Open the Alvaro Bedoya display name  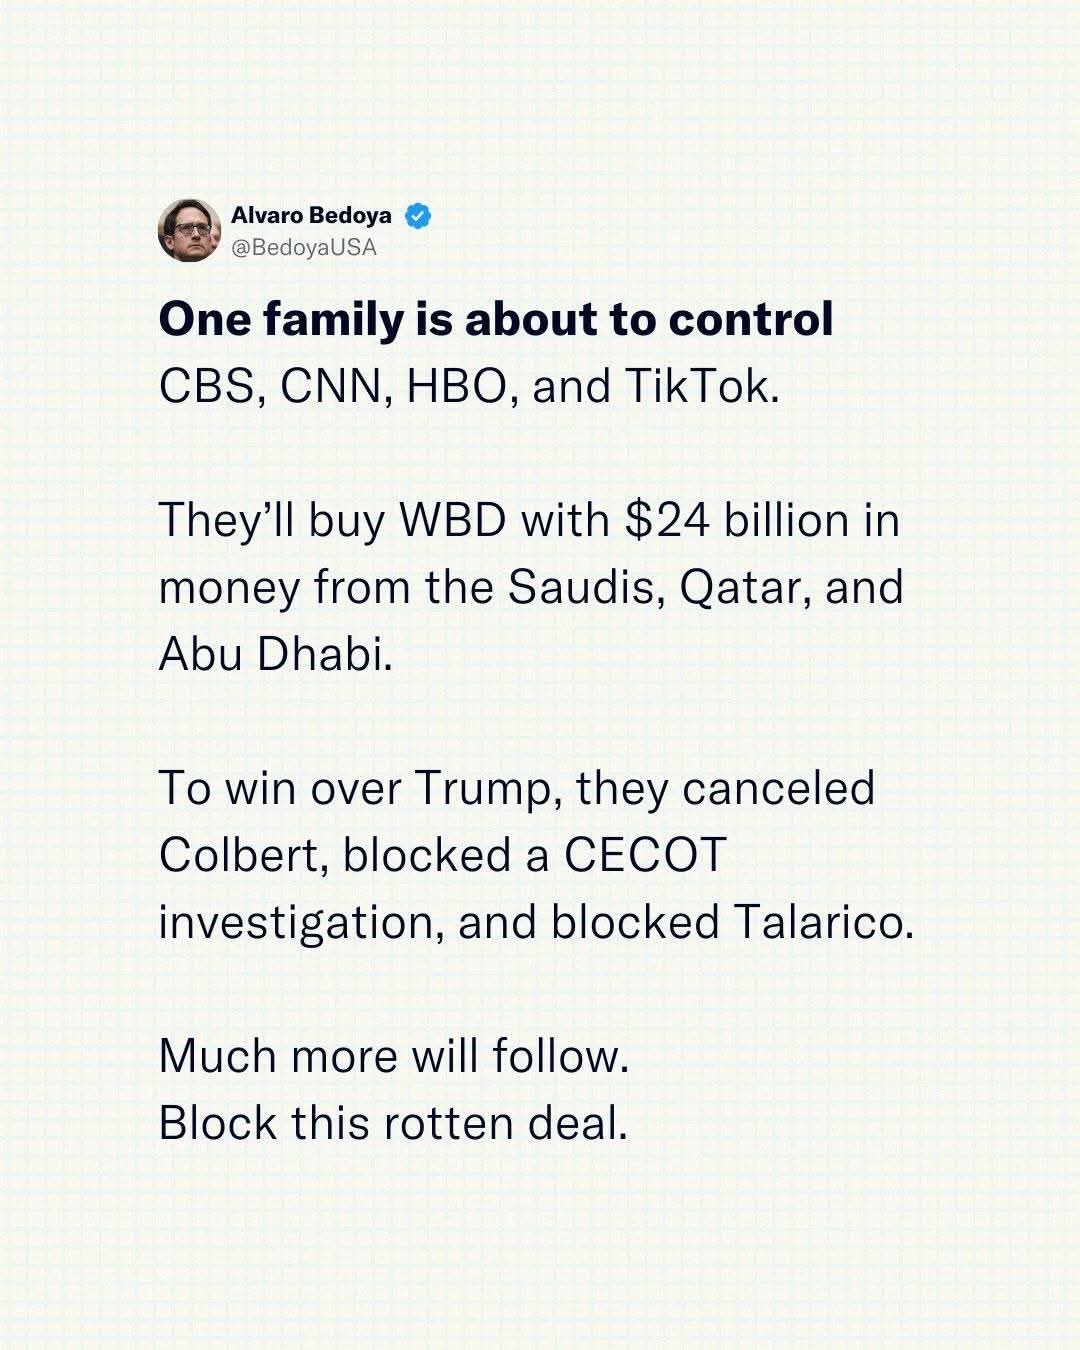tap(311, 216)
